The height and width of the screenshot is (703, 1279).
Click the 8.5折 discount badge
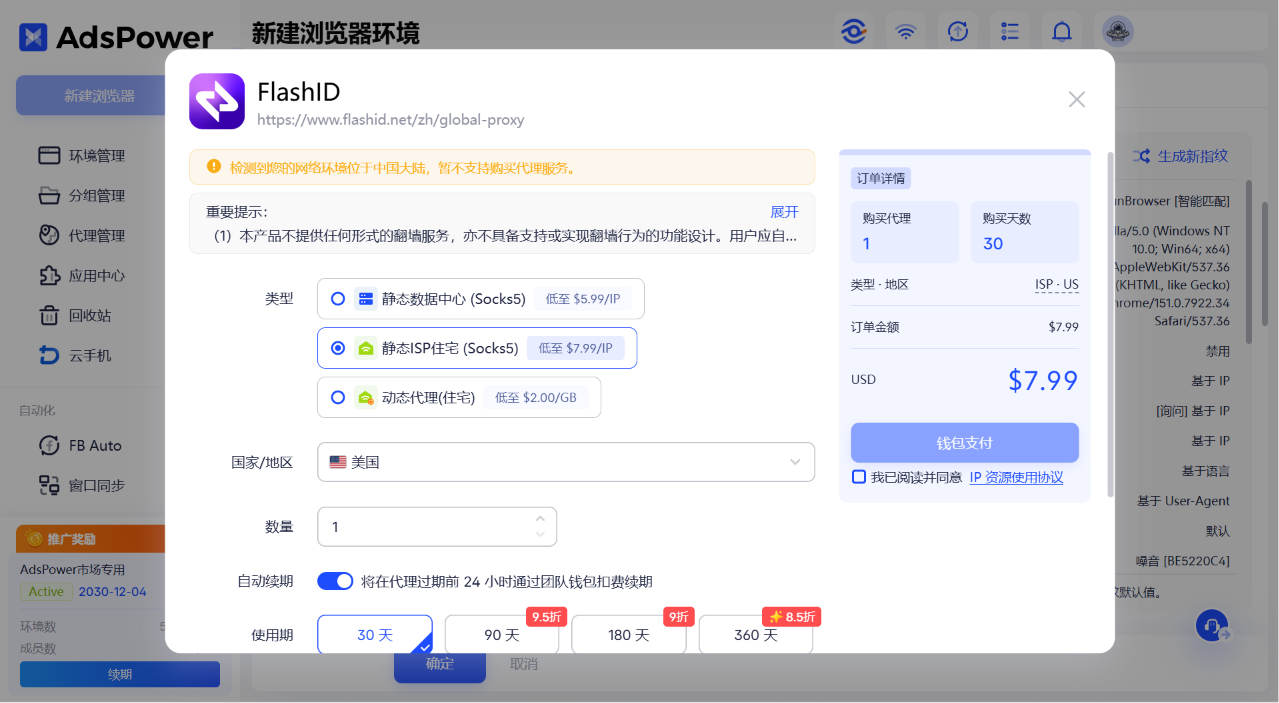[791, 617]
